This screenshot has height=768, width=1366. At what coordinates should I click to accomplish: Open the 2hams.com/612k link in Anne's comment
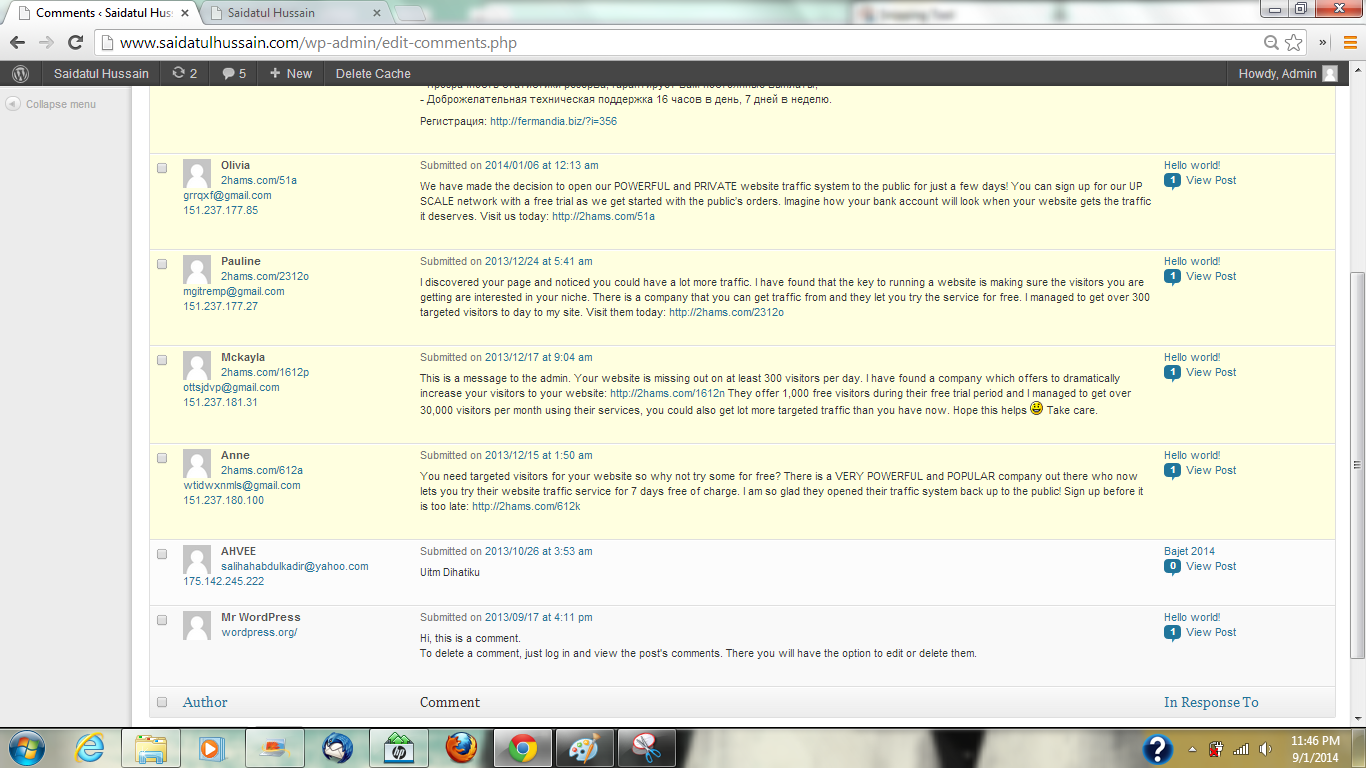[x=526, y=506]
